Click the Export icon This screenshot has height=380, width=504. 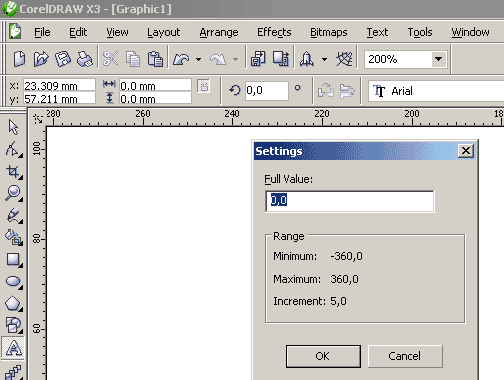pos(280,59)
